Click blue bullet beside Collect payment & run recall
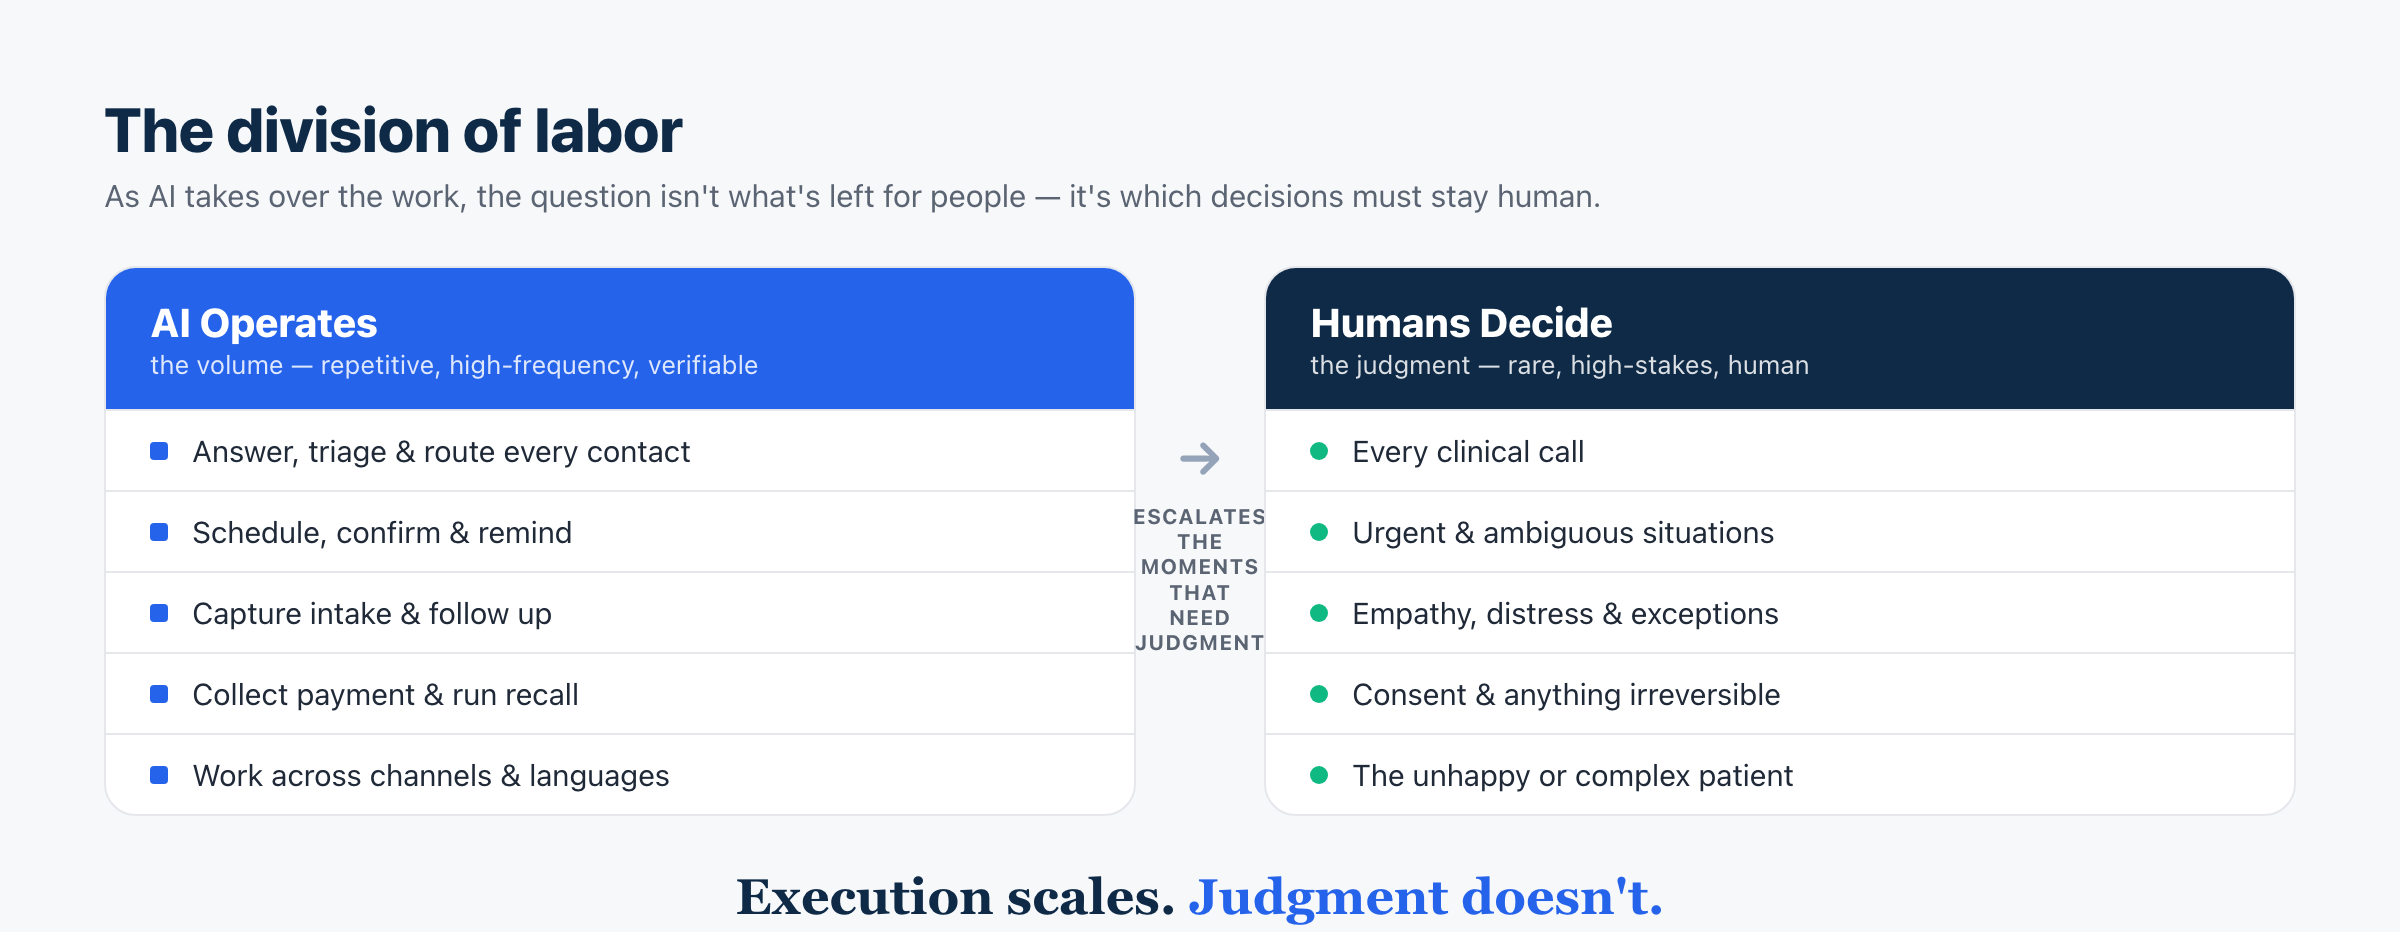The width and height of the screenshot is (2400, 932). (159, 694)
